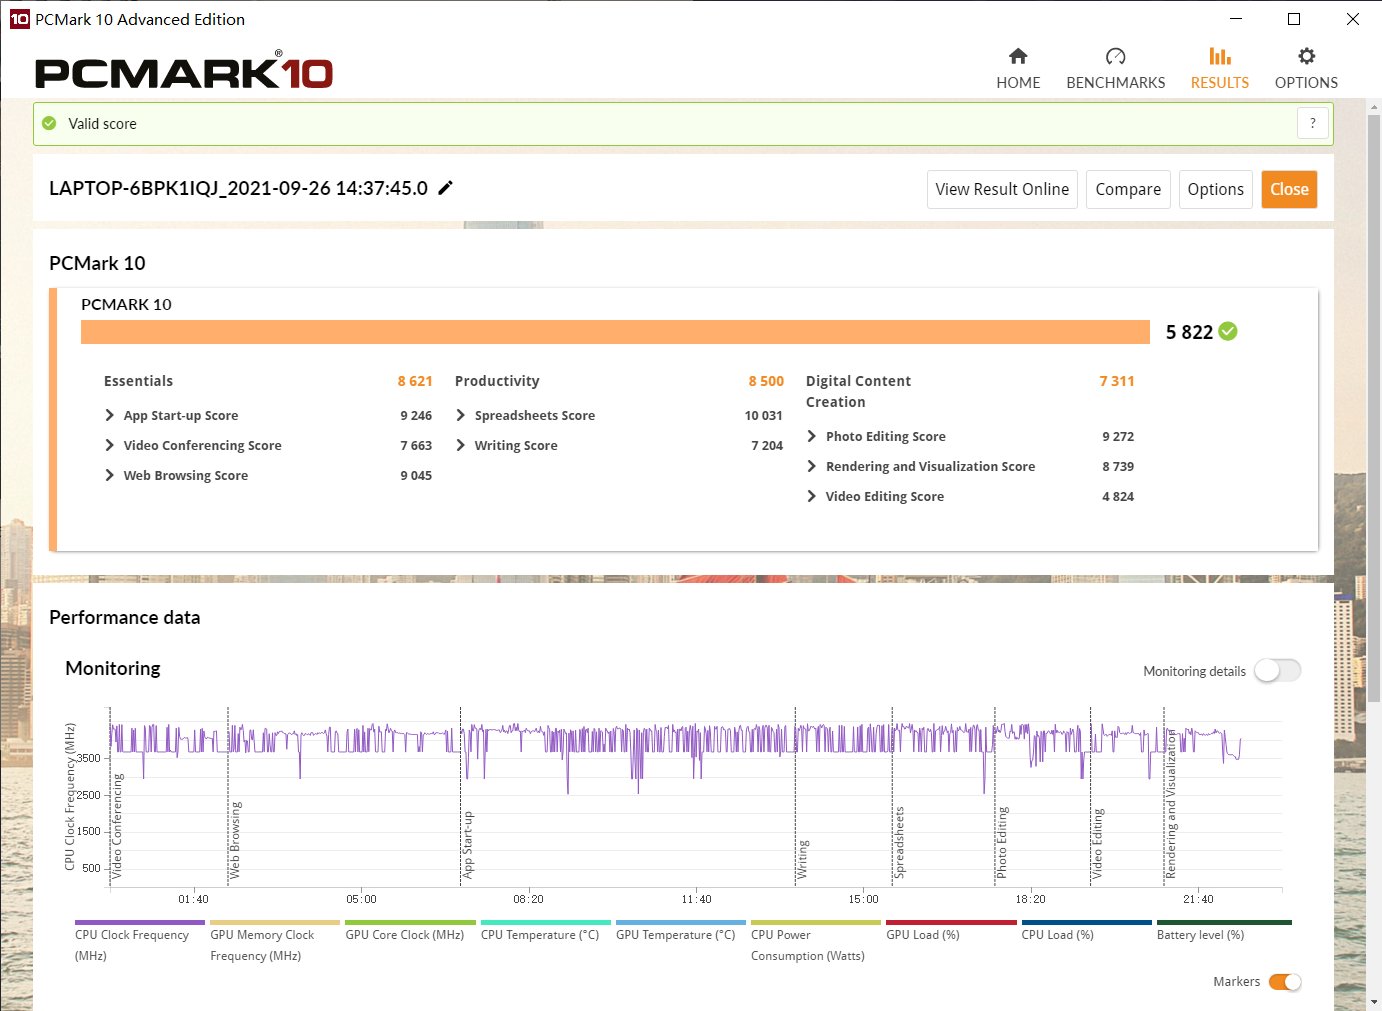
Task: Toggle GPU Temperature legend item
Action: [680, 933]
